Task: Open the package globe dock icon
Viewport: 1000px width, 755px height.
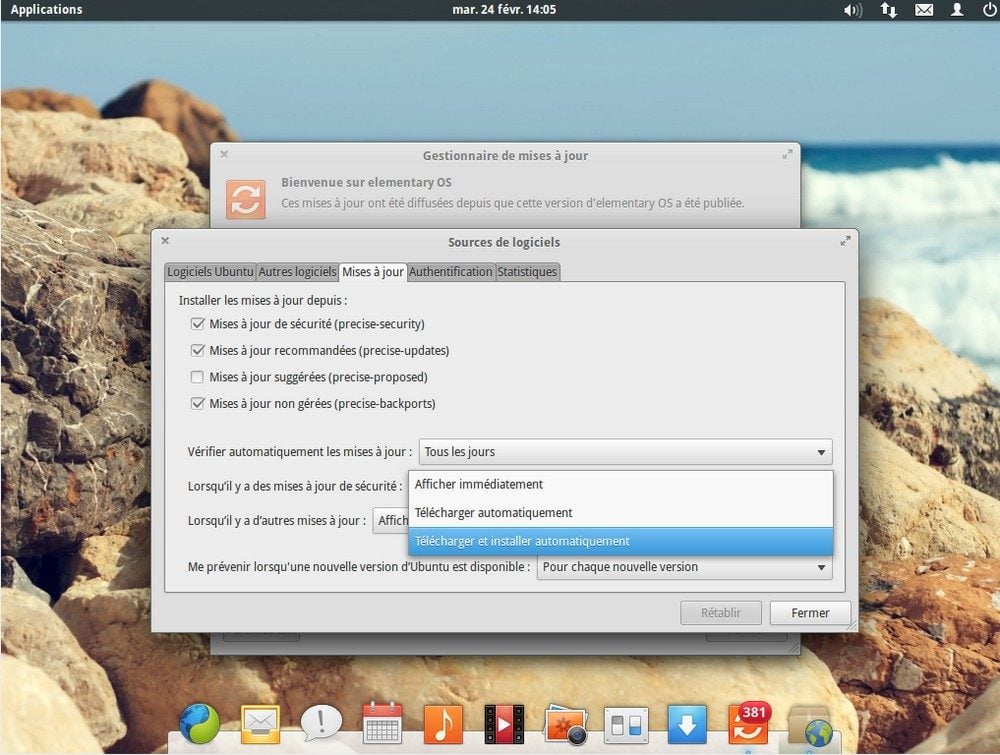Action: point(811,726)
